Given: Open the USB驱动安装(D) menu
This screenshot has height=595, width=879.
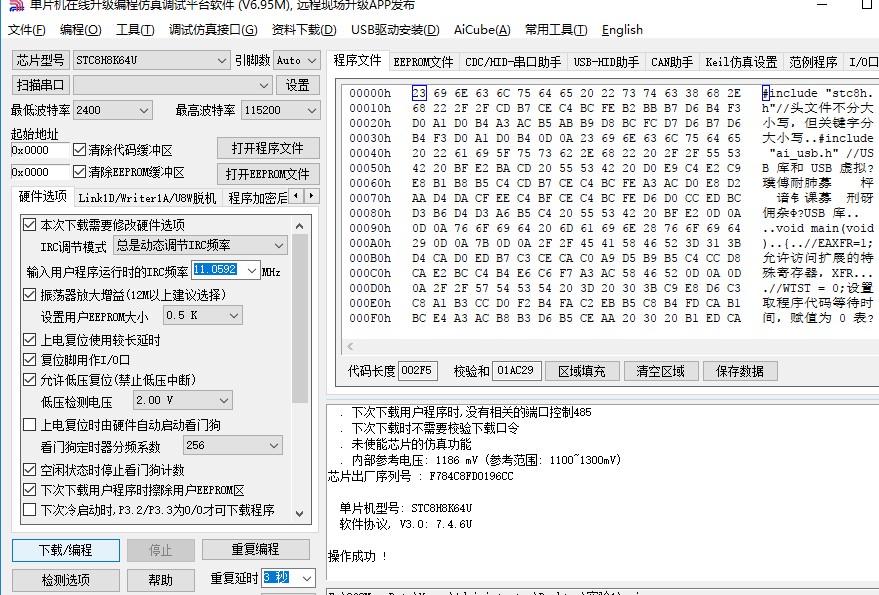Looking at the screenshot, I should point(395,30).
